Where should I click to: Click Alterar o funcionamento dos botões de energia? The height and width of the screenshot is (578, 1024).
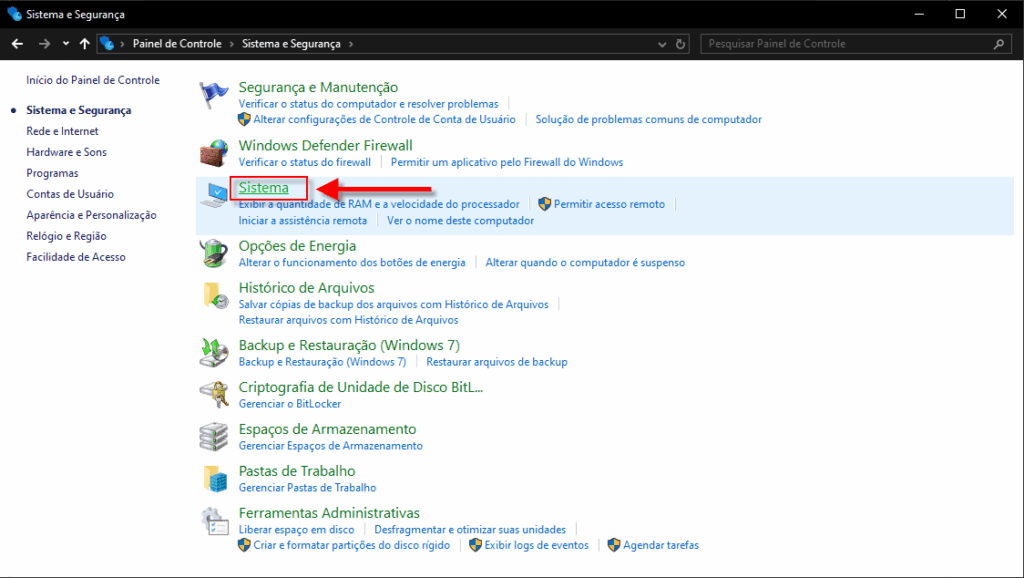coord(352,262)
